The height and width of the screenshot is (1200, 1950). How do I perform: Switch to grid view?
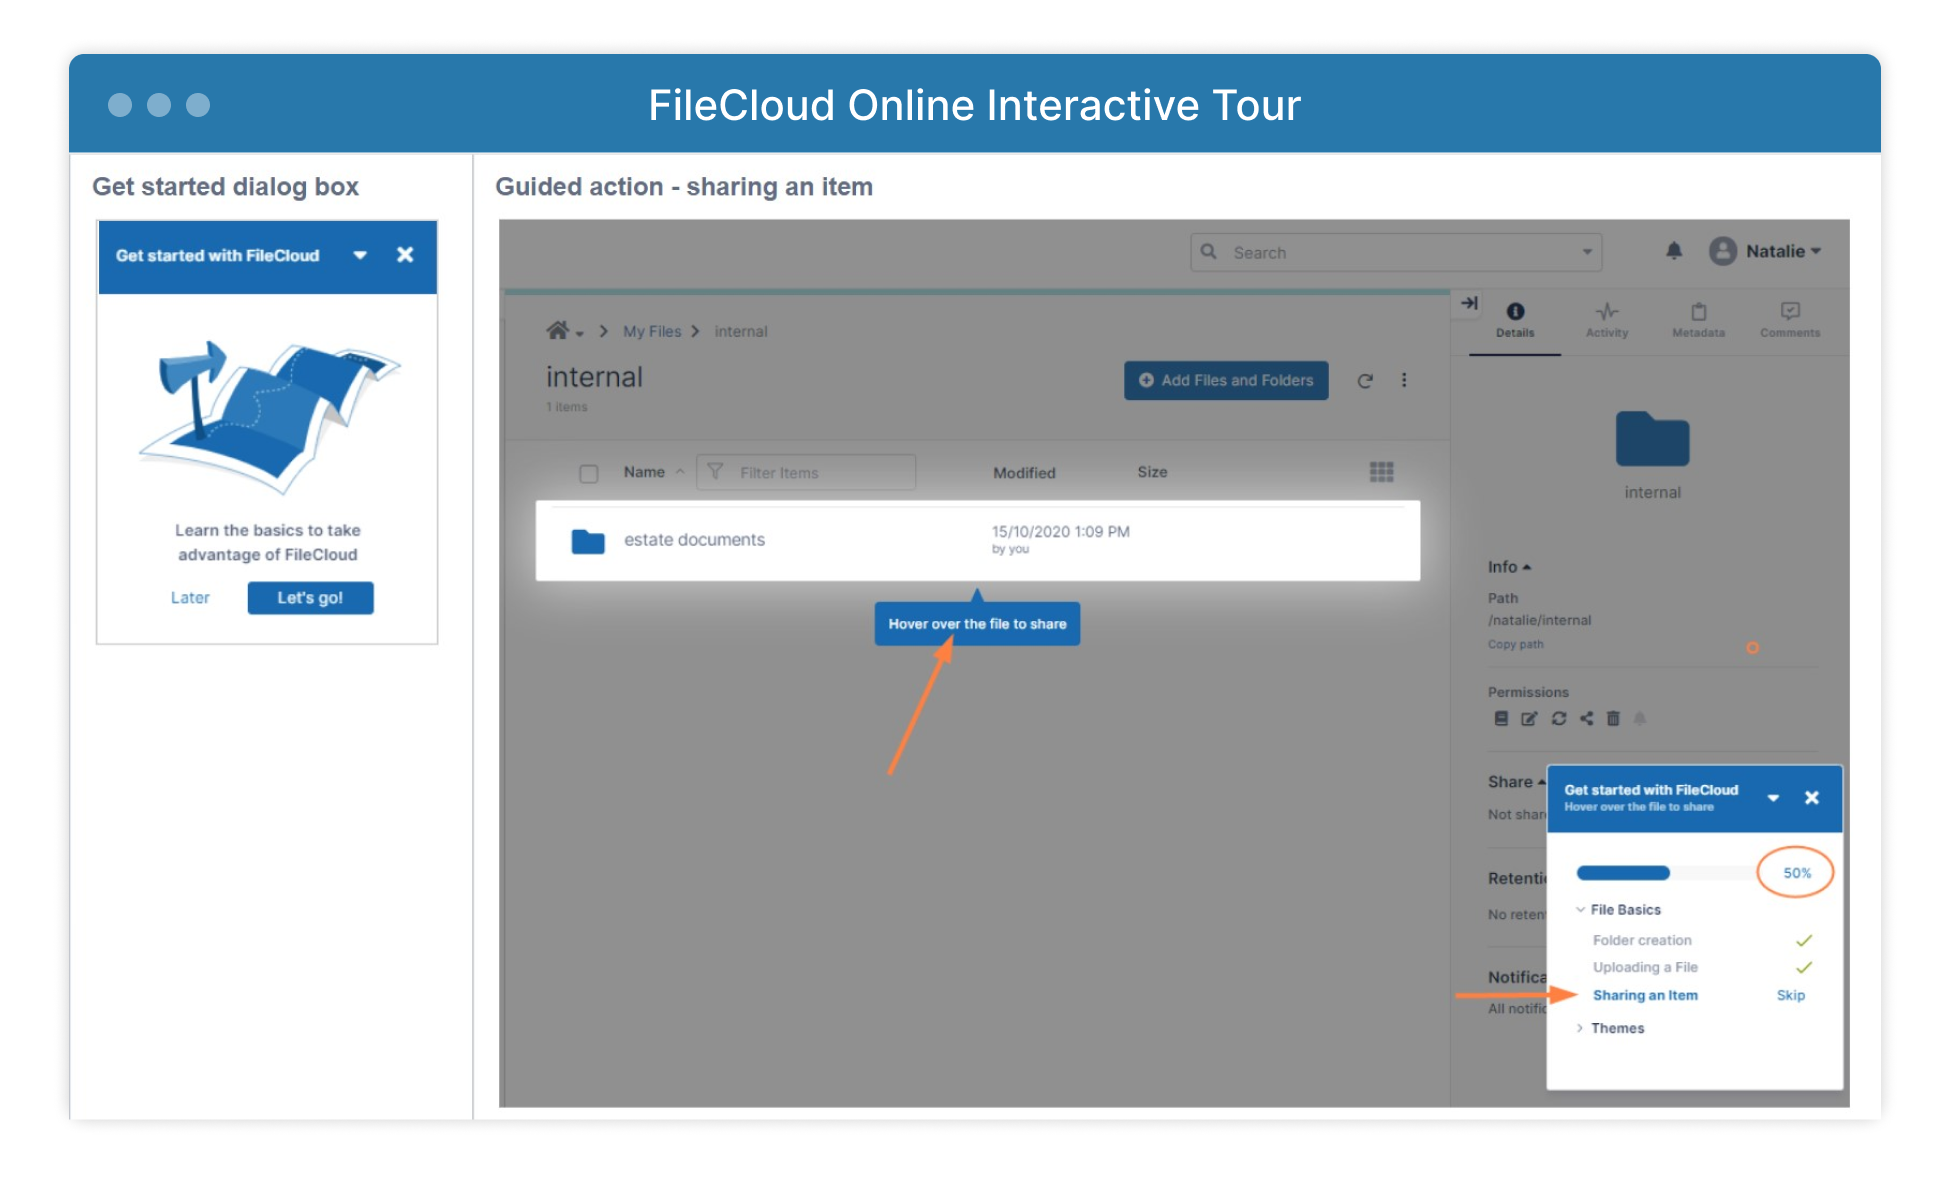tap(1381, 471)
